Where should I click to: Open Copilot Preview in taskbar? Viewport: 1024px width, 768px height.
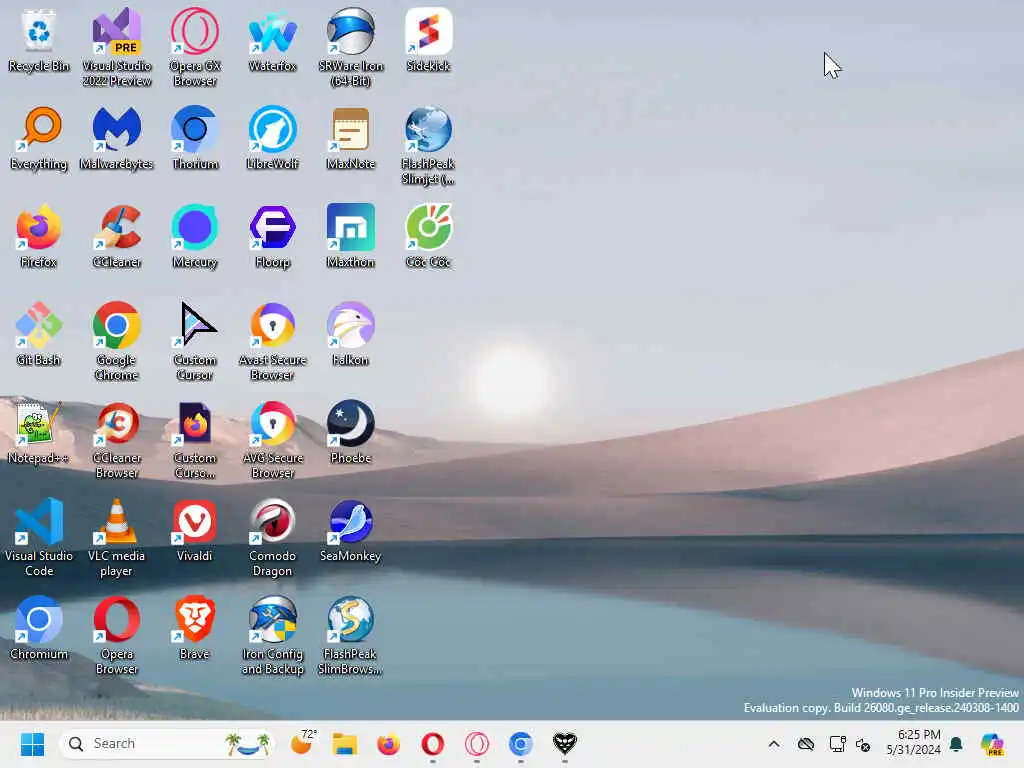coord(992,744)
